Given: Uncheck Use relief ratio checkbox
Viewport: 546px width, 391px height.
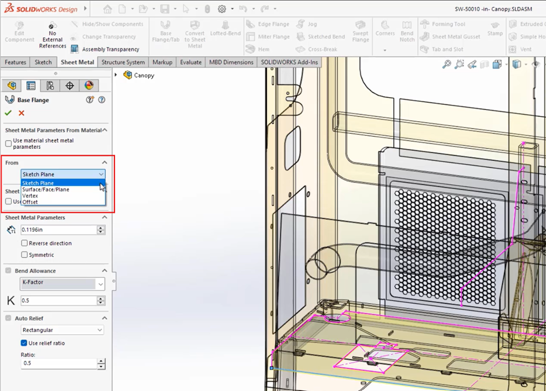Looking at the screenshot, I should (24, 343).
